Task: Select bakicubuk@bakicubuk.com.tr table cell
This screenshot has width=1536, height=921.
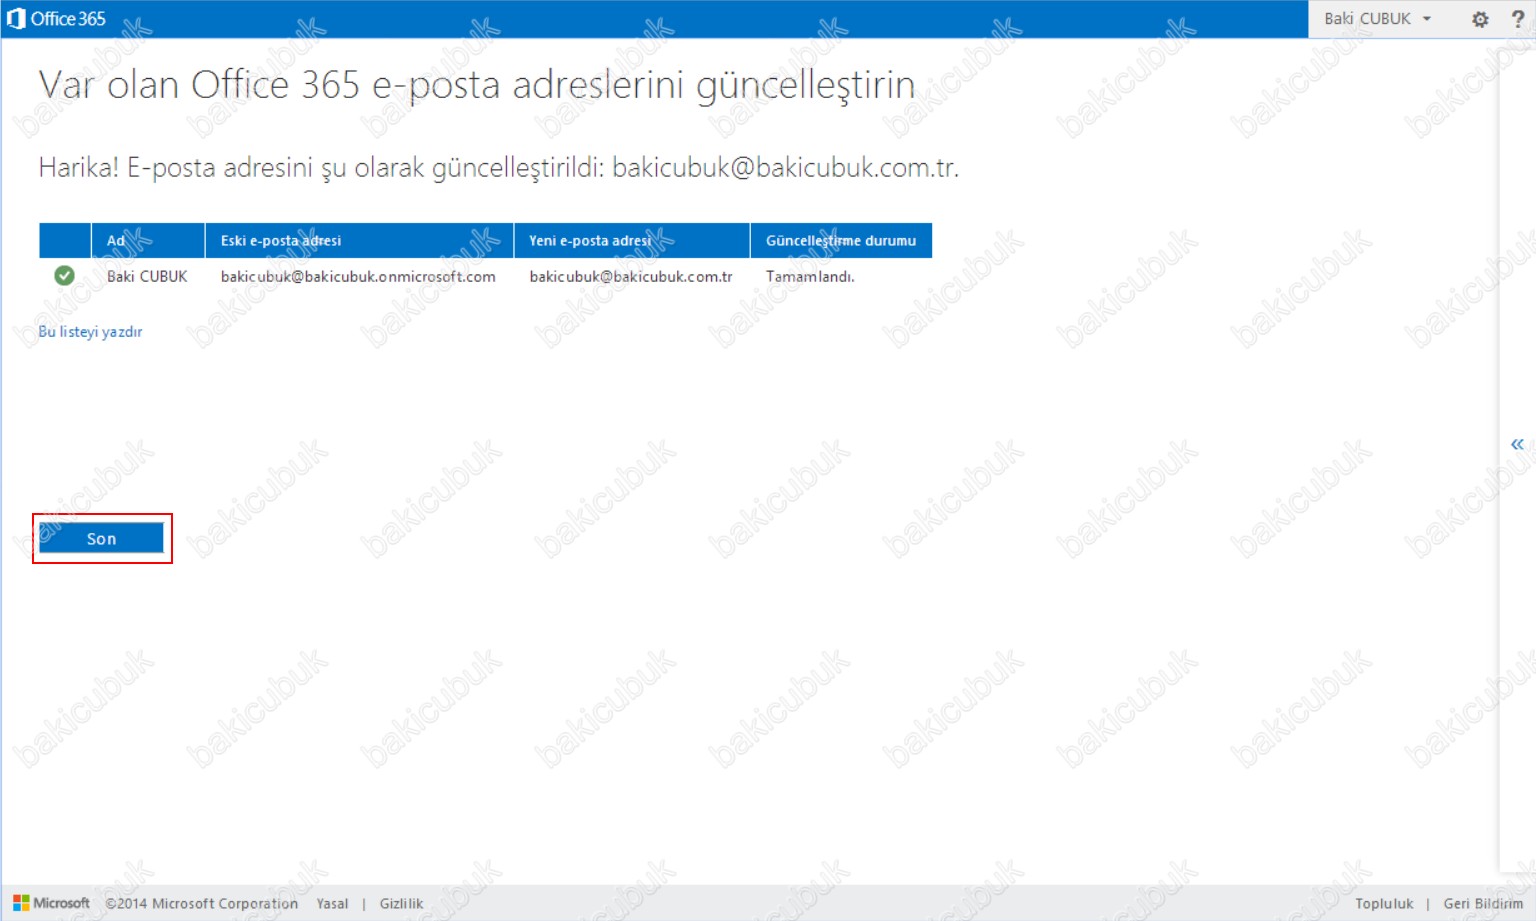Action: click(x=631, y=276)
